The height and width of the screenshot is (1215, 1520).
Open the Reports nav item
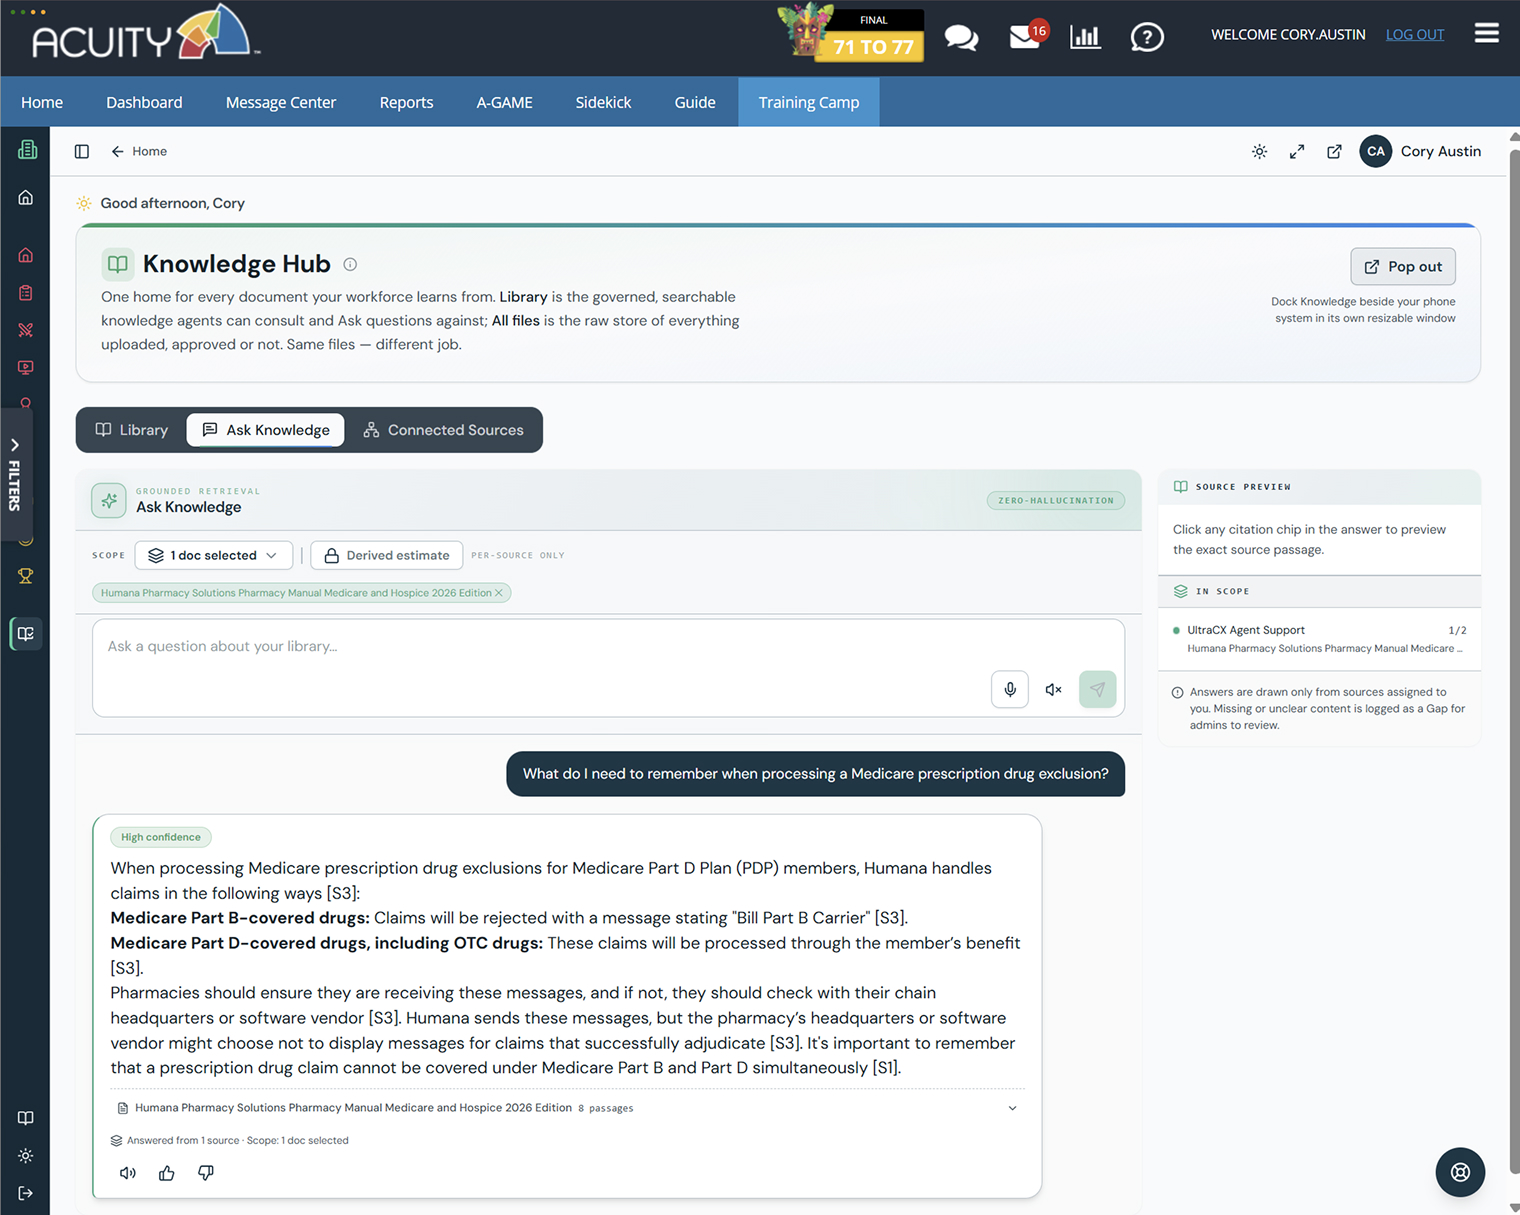click(x=406, y=102)
